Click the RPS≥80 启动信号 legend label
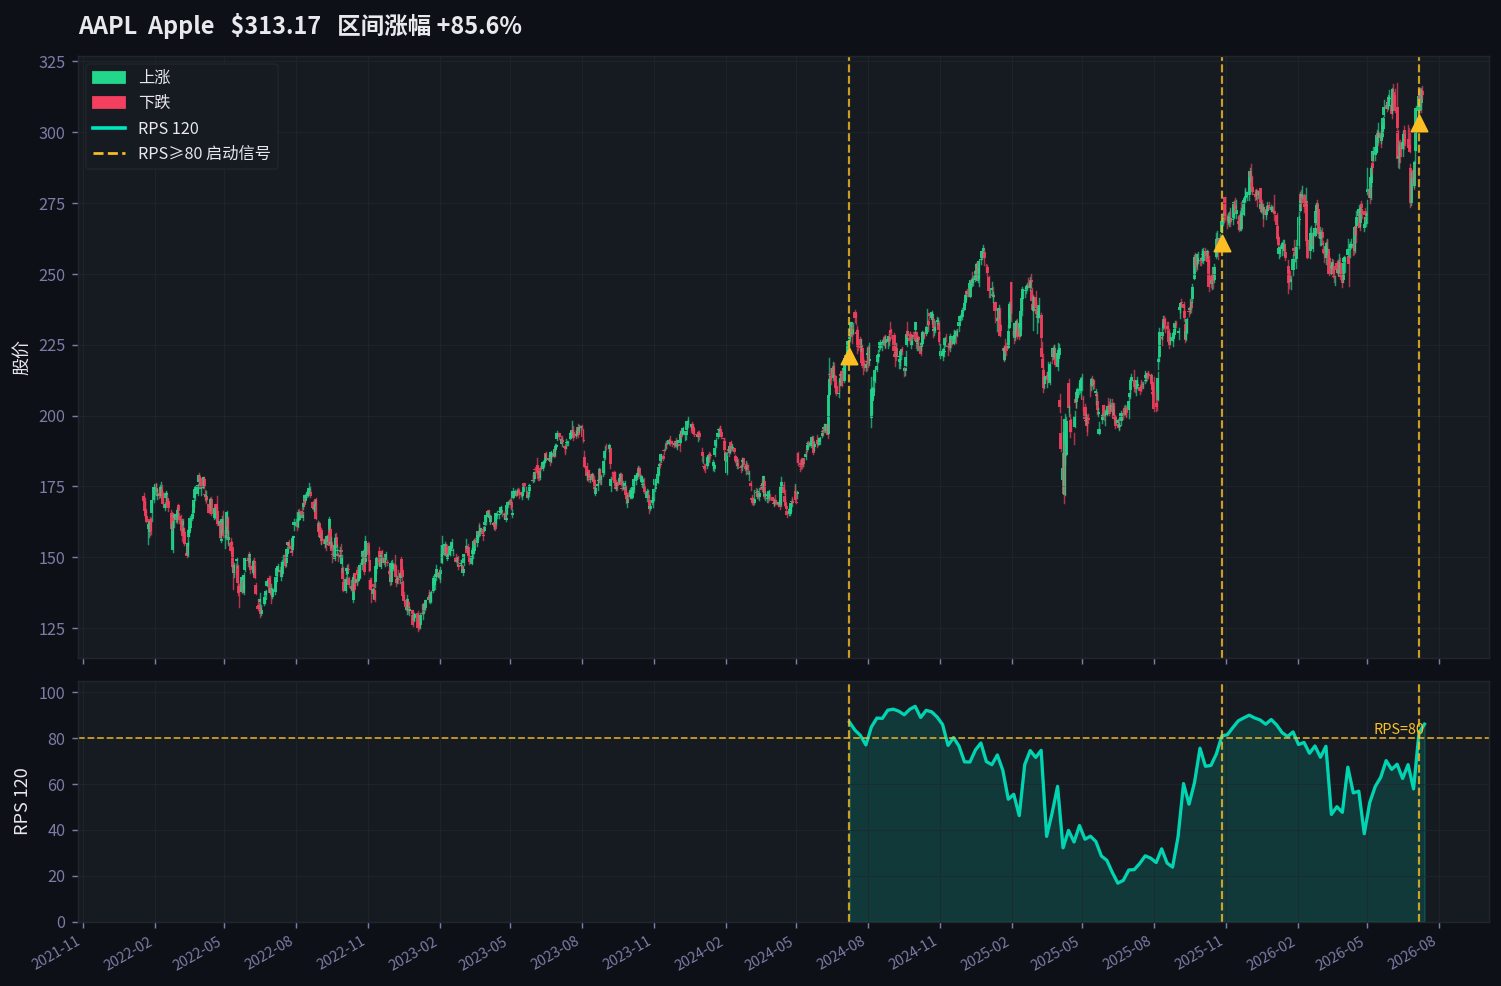Screen dimensions: 1501x986 [204, 153]
